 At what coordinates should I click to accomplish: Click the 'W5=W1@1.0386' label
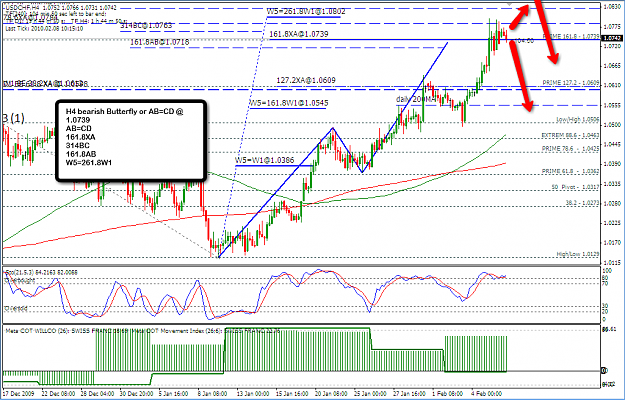click(265, 160)
